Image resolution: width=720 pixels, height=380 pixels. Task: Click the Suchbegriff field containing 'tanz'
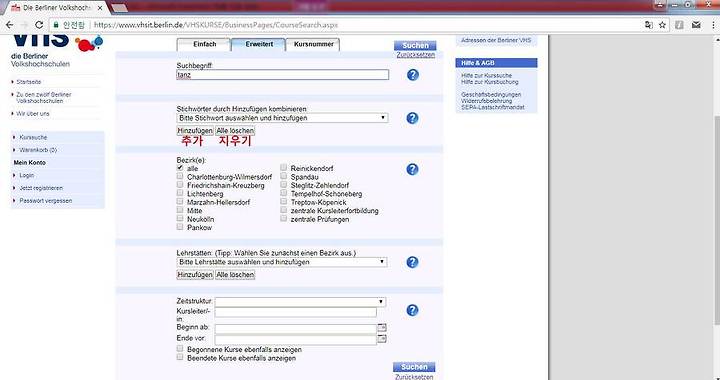click(x=282, y=75)
